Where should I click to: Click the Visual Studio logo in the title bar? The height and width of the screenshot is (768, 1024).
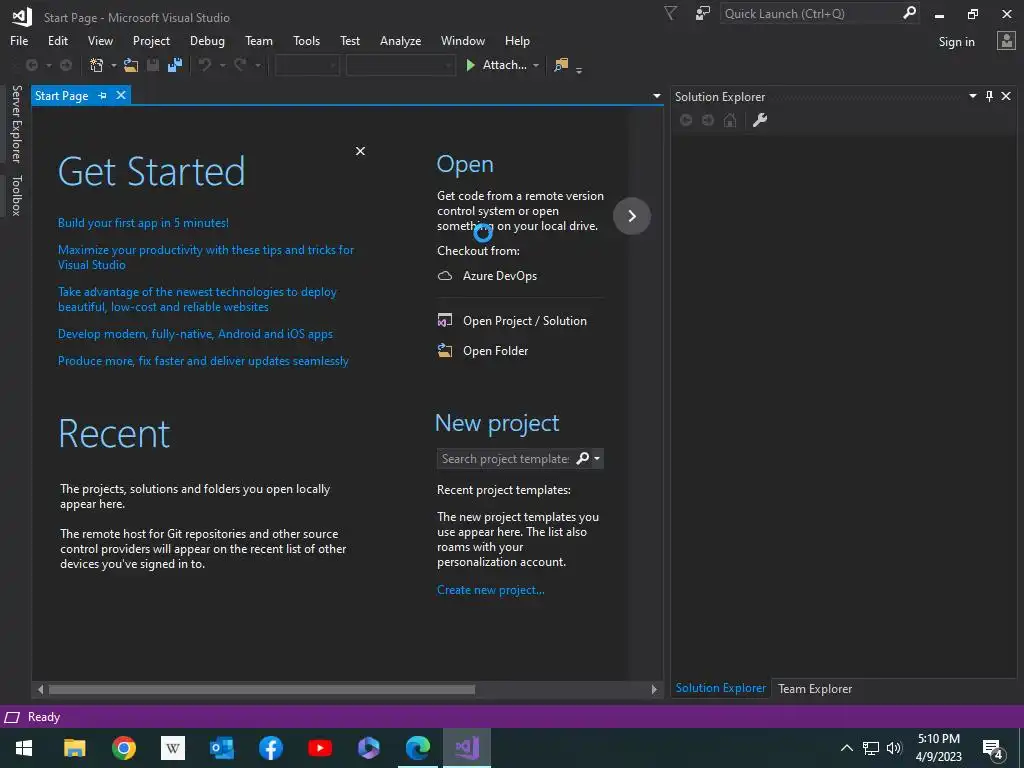pos(22,16)
